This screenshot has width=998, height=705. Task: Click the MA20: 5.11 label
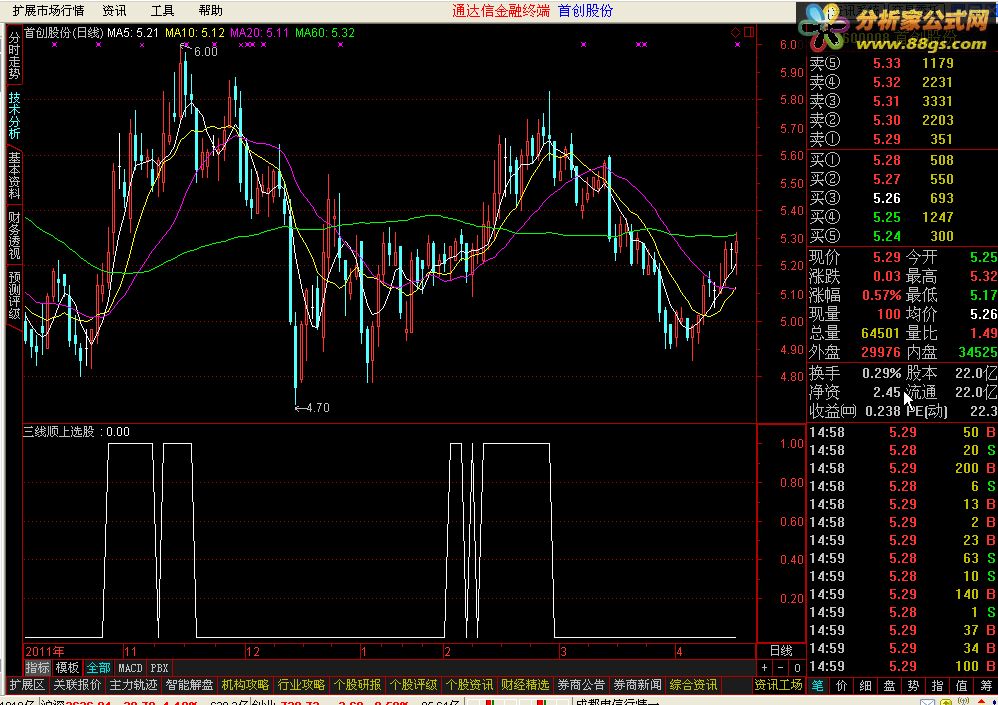260,32
